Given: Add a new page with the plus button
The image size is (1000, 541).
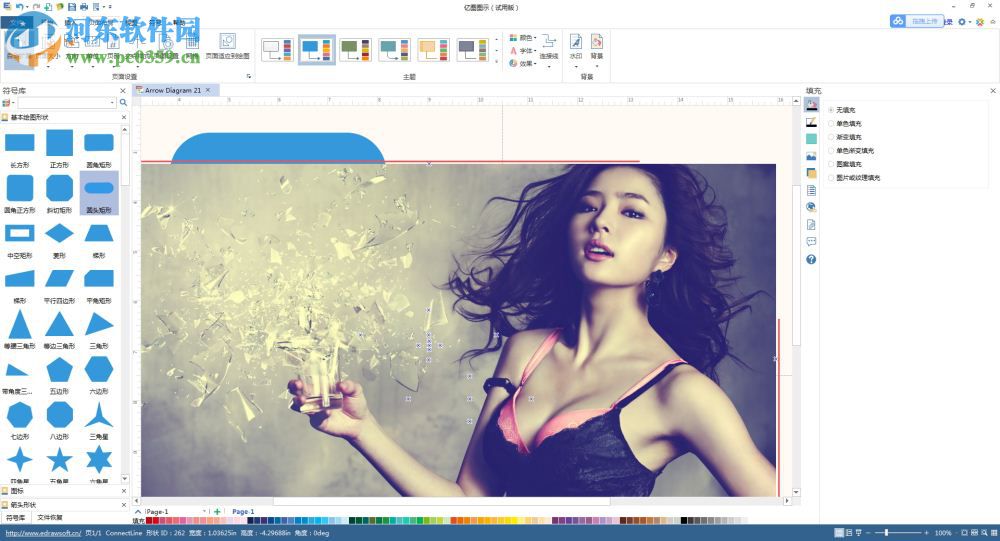Looking at the screenshot, I should [217, 512].
